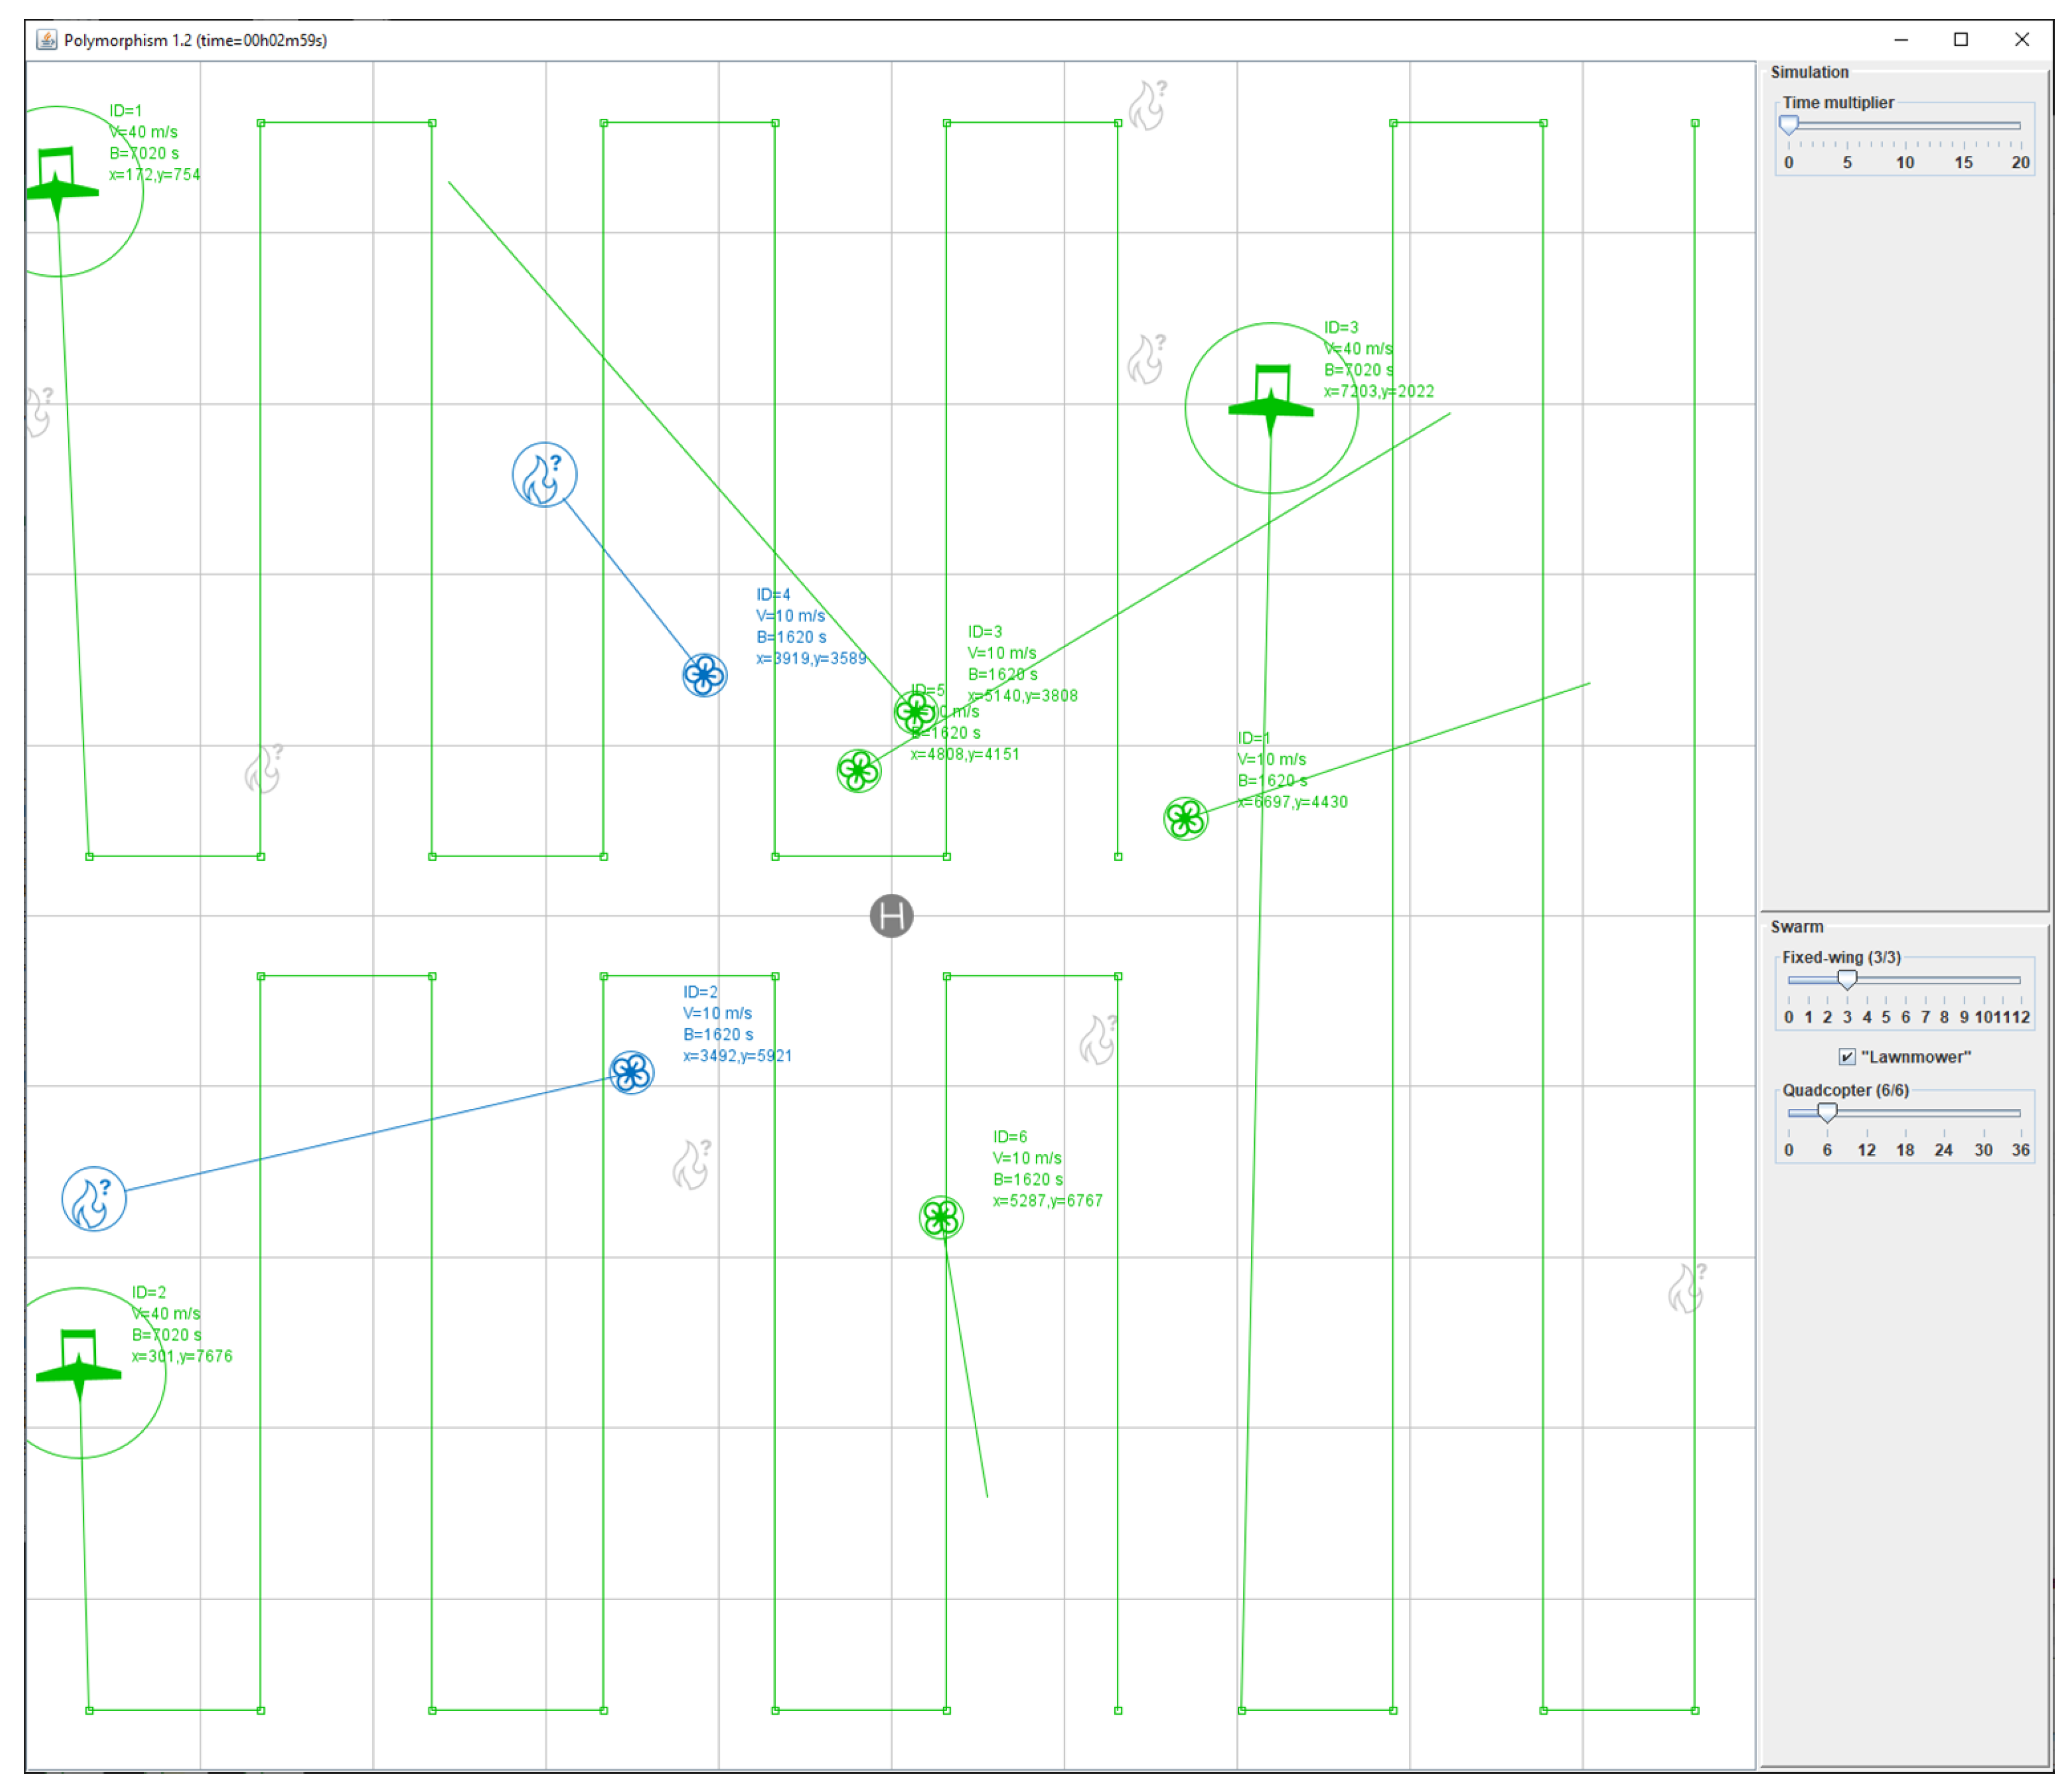Click the Quadcopter slider handle
The width and height of the screenshot is (2072, 1791).
click(1827, 1112)
